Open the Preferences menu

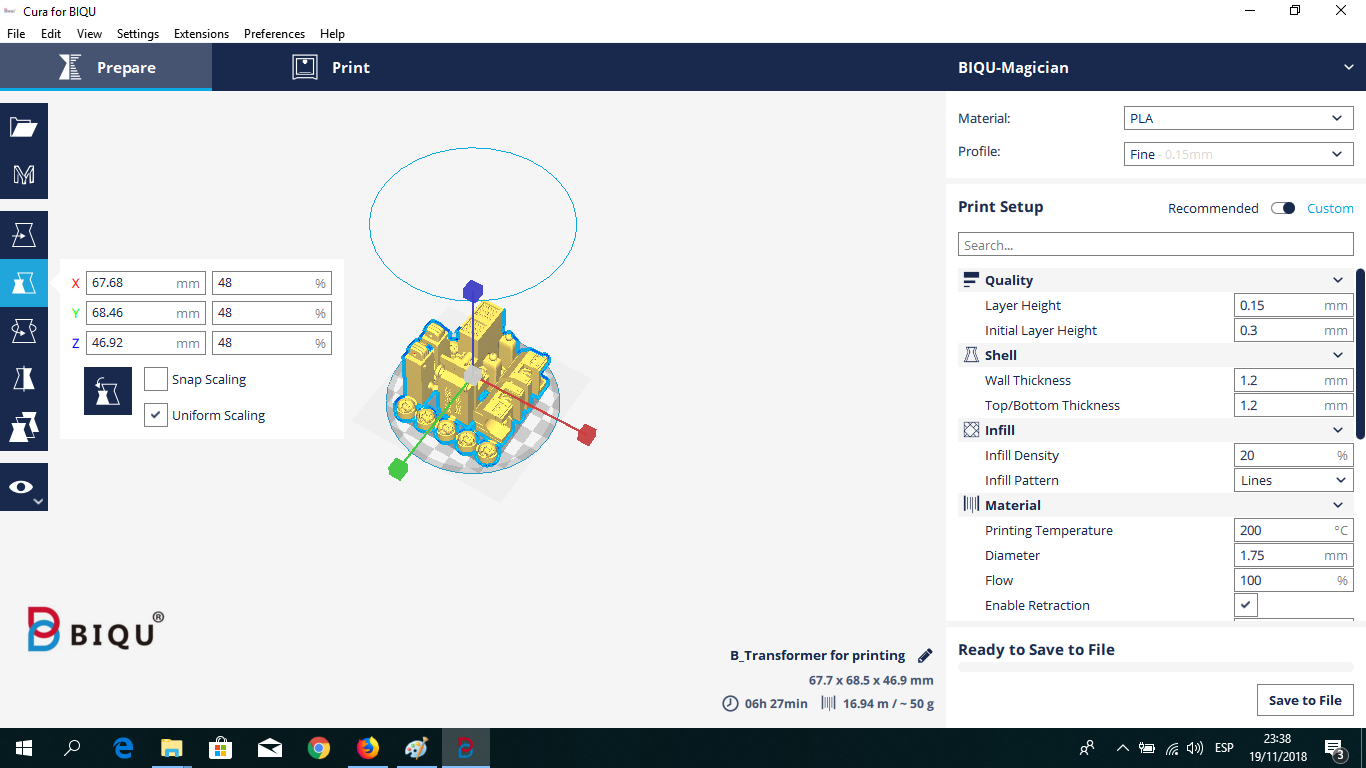pos(274,33)
